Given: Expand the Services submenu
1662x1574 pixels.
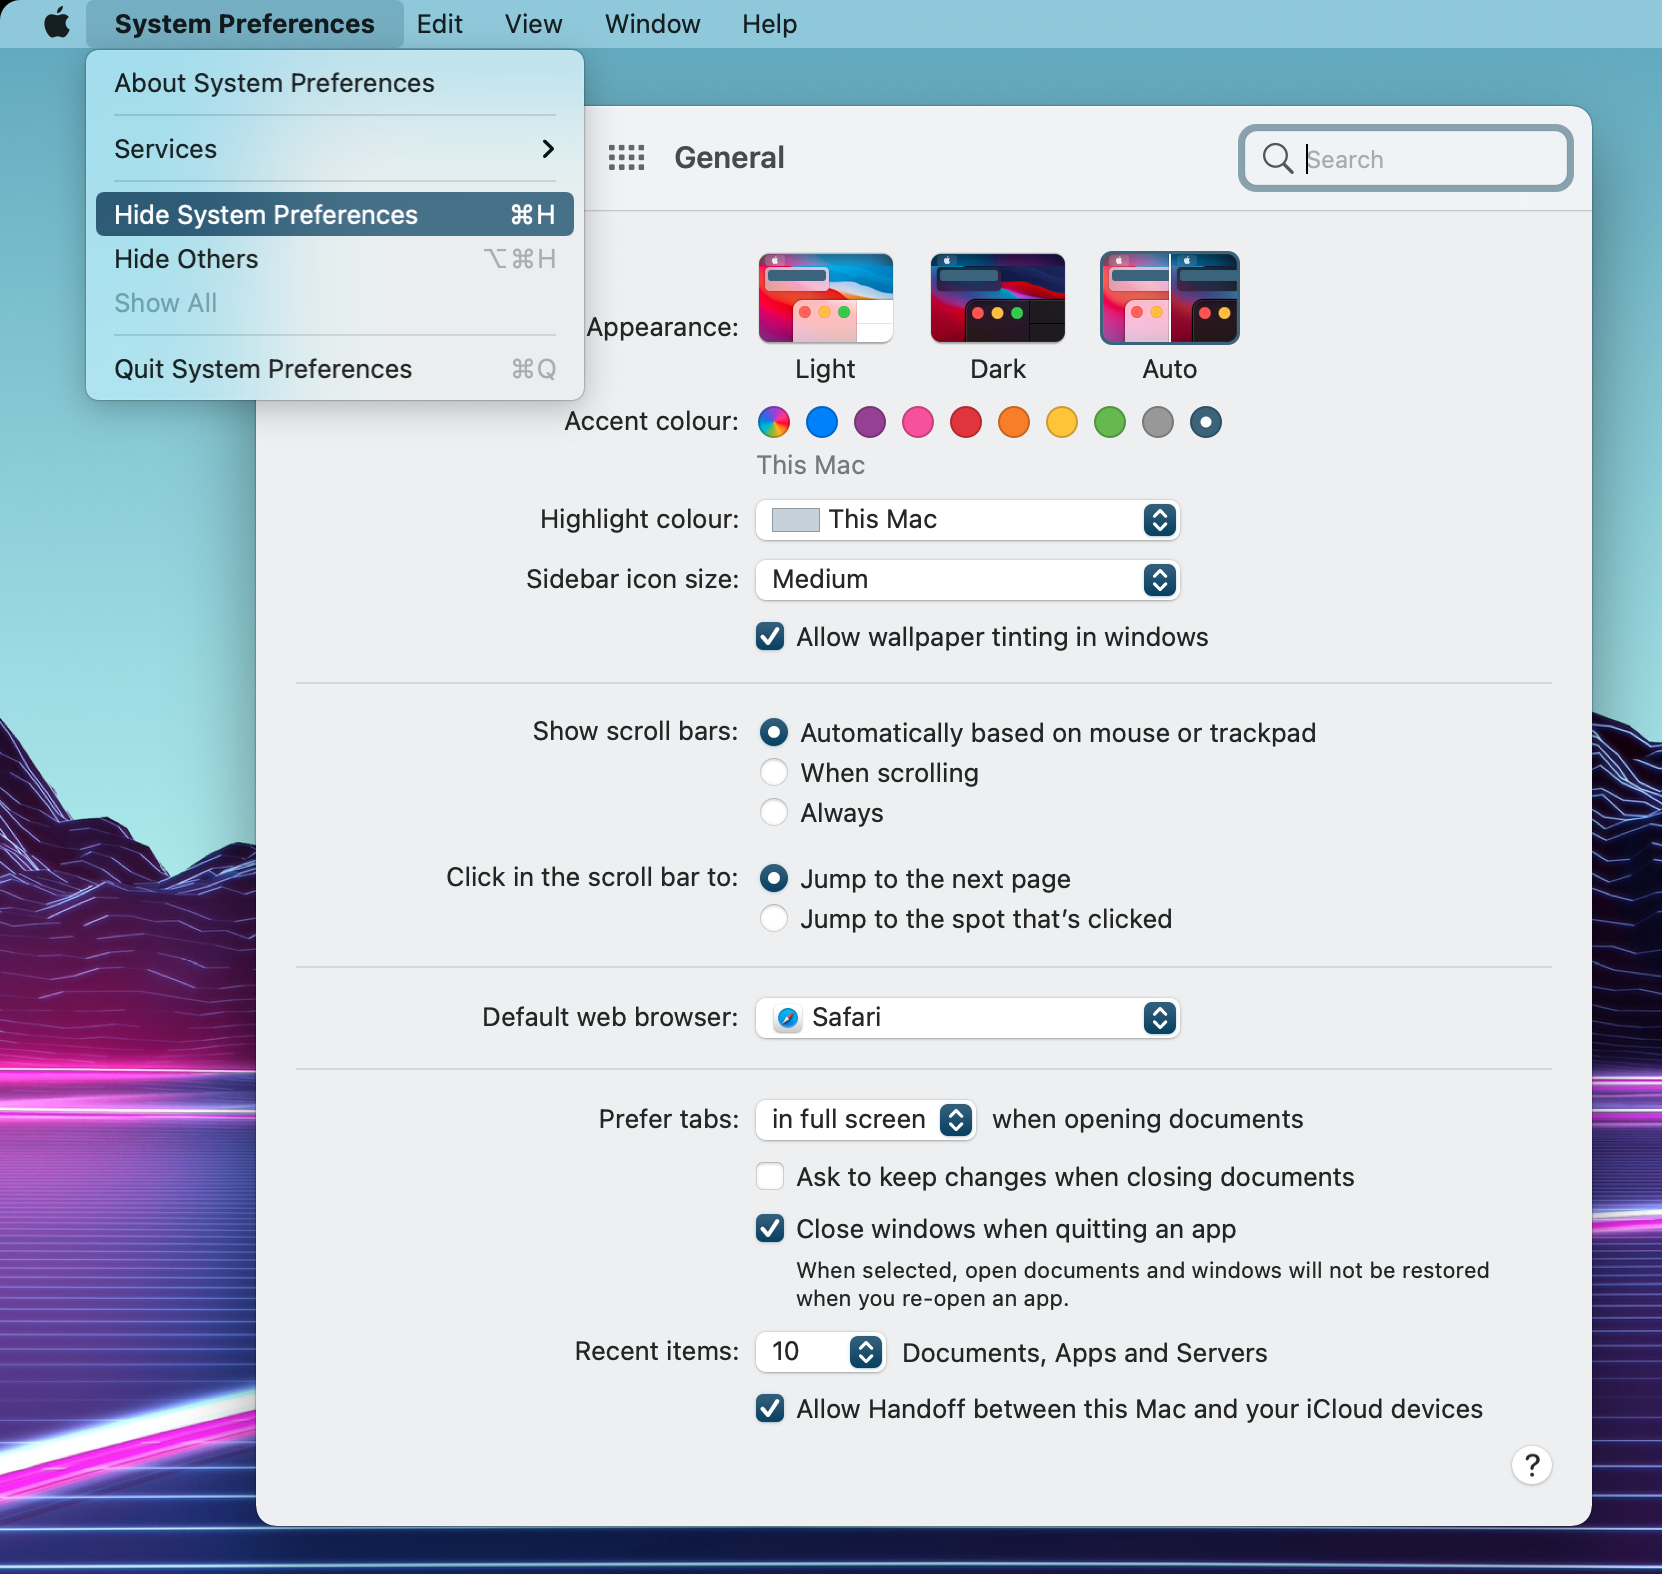Looking at the screenshot, I should tap(335, 149).
